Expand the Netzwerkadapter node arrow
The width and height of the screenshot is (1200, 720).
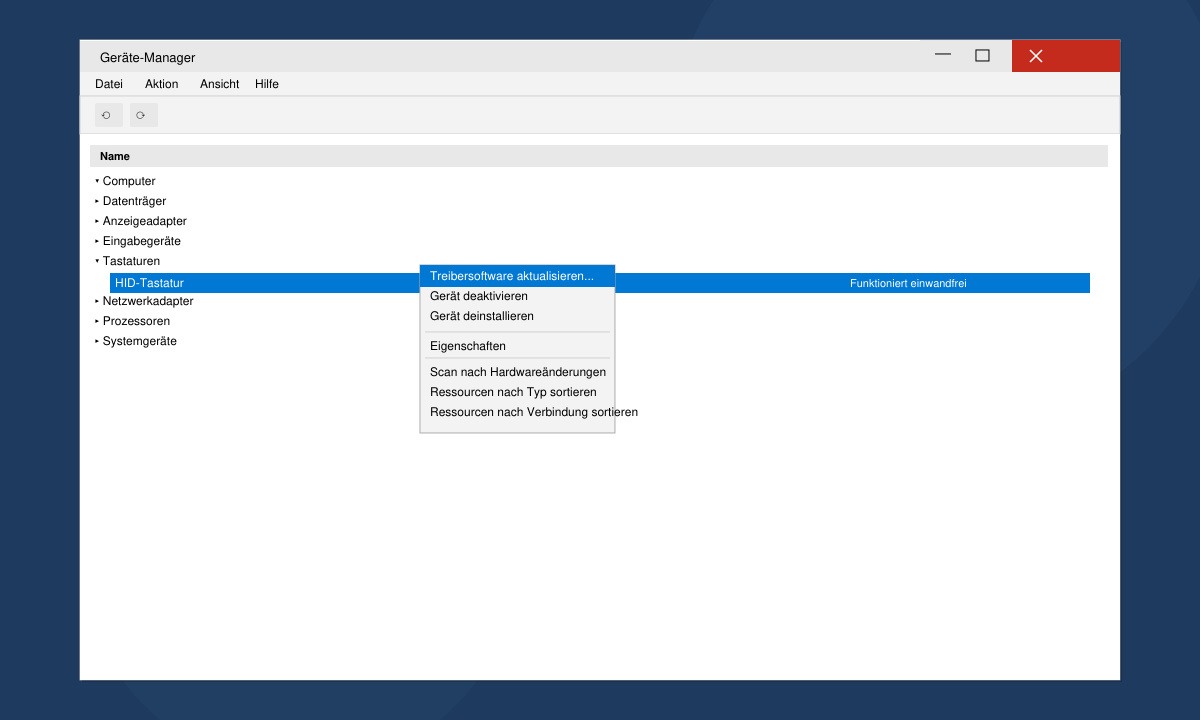click(x=97, y=301)
